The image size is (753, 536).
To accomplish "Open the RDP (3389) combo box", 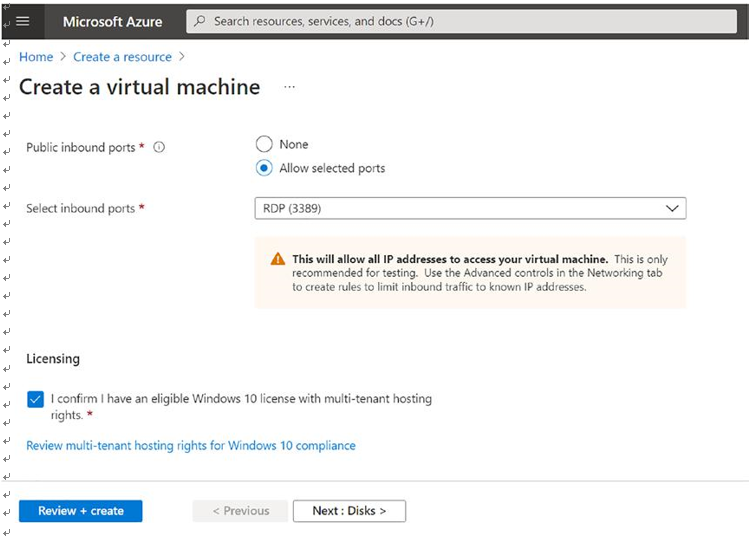I will tap(470, 208).
